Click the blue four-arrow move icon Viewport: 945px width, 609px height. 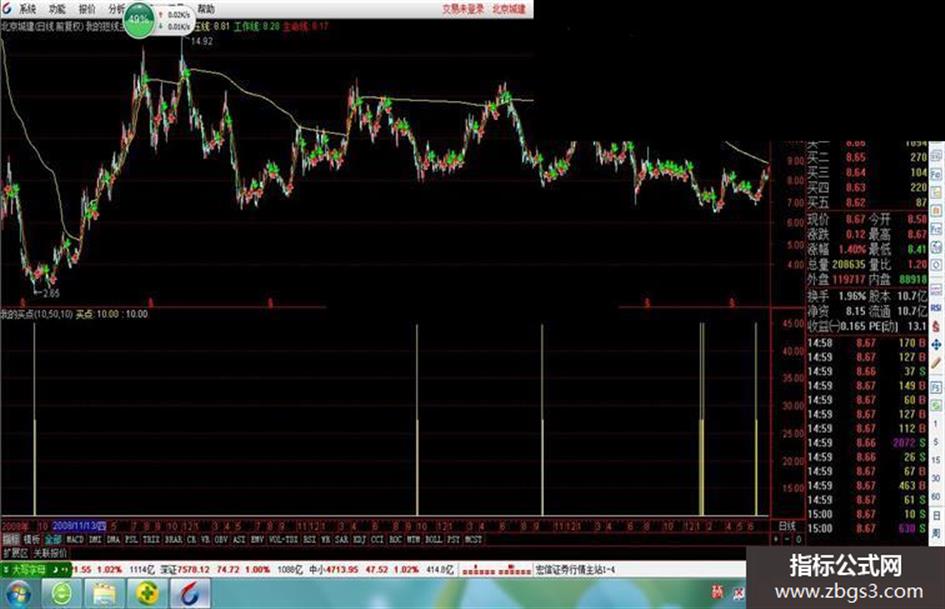tap(937, 345)
